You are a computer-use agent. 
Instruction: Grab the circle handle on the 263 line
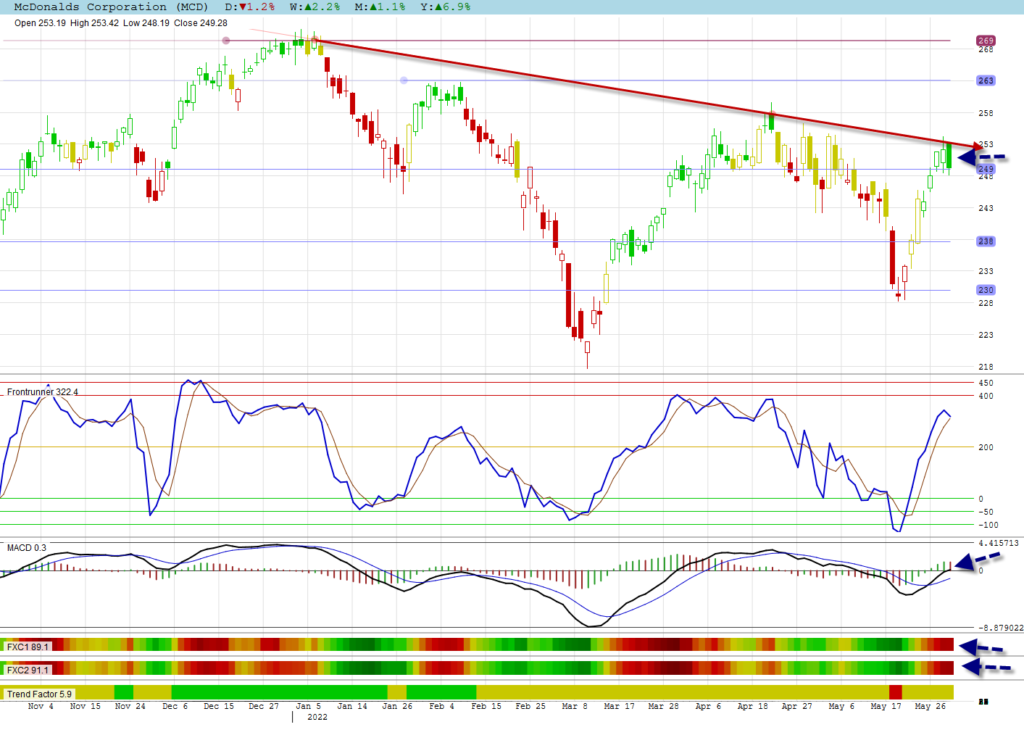[404, 80]
